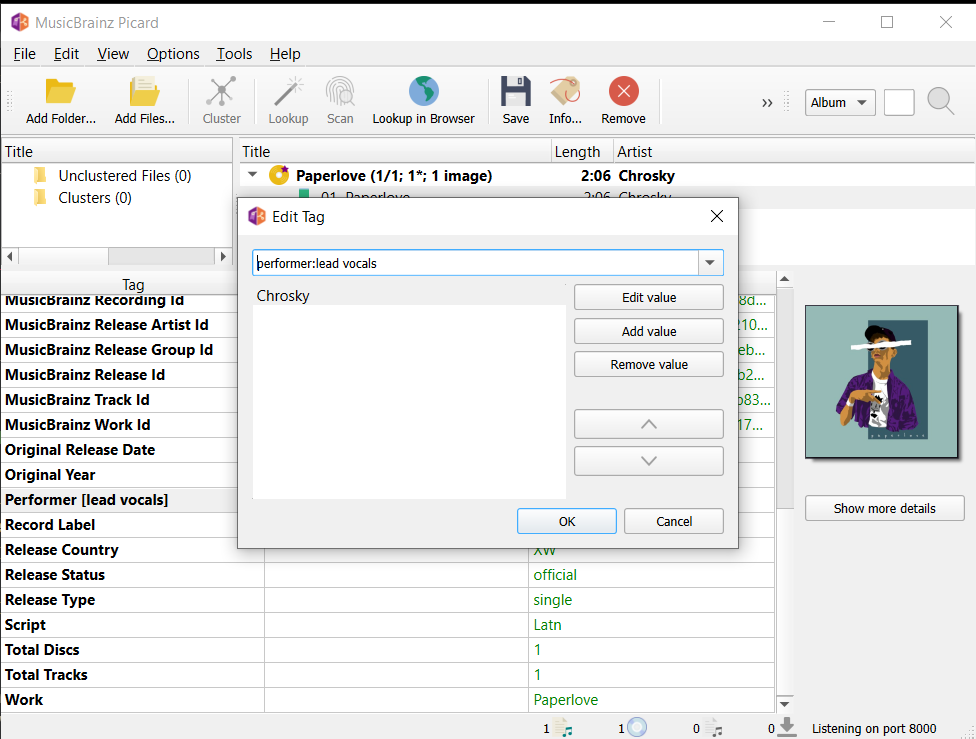Click the metadata scrollbar up arrow
The image size is (976, 739).
pyautogui.click(x=784, y=279)
